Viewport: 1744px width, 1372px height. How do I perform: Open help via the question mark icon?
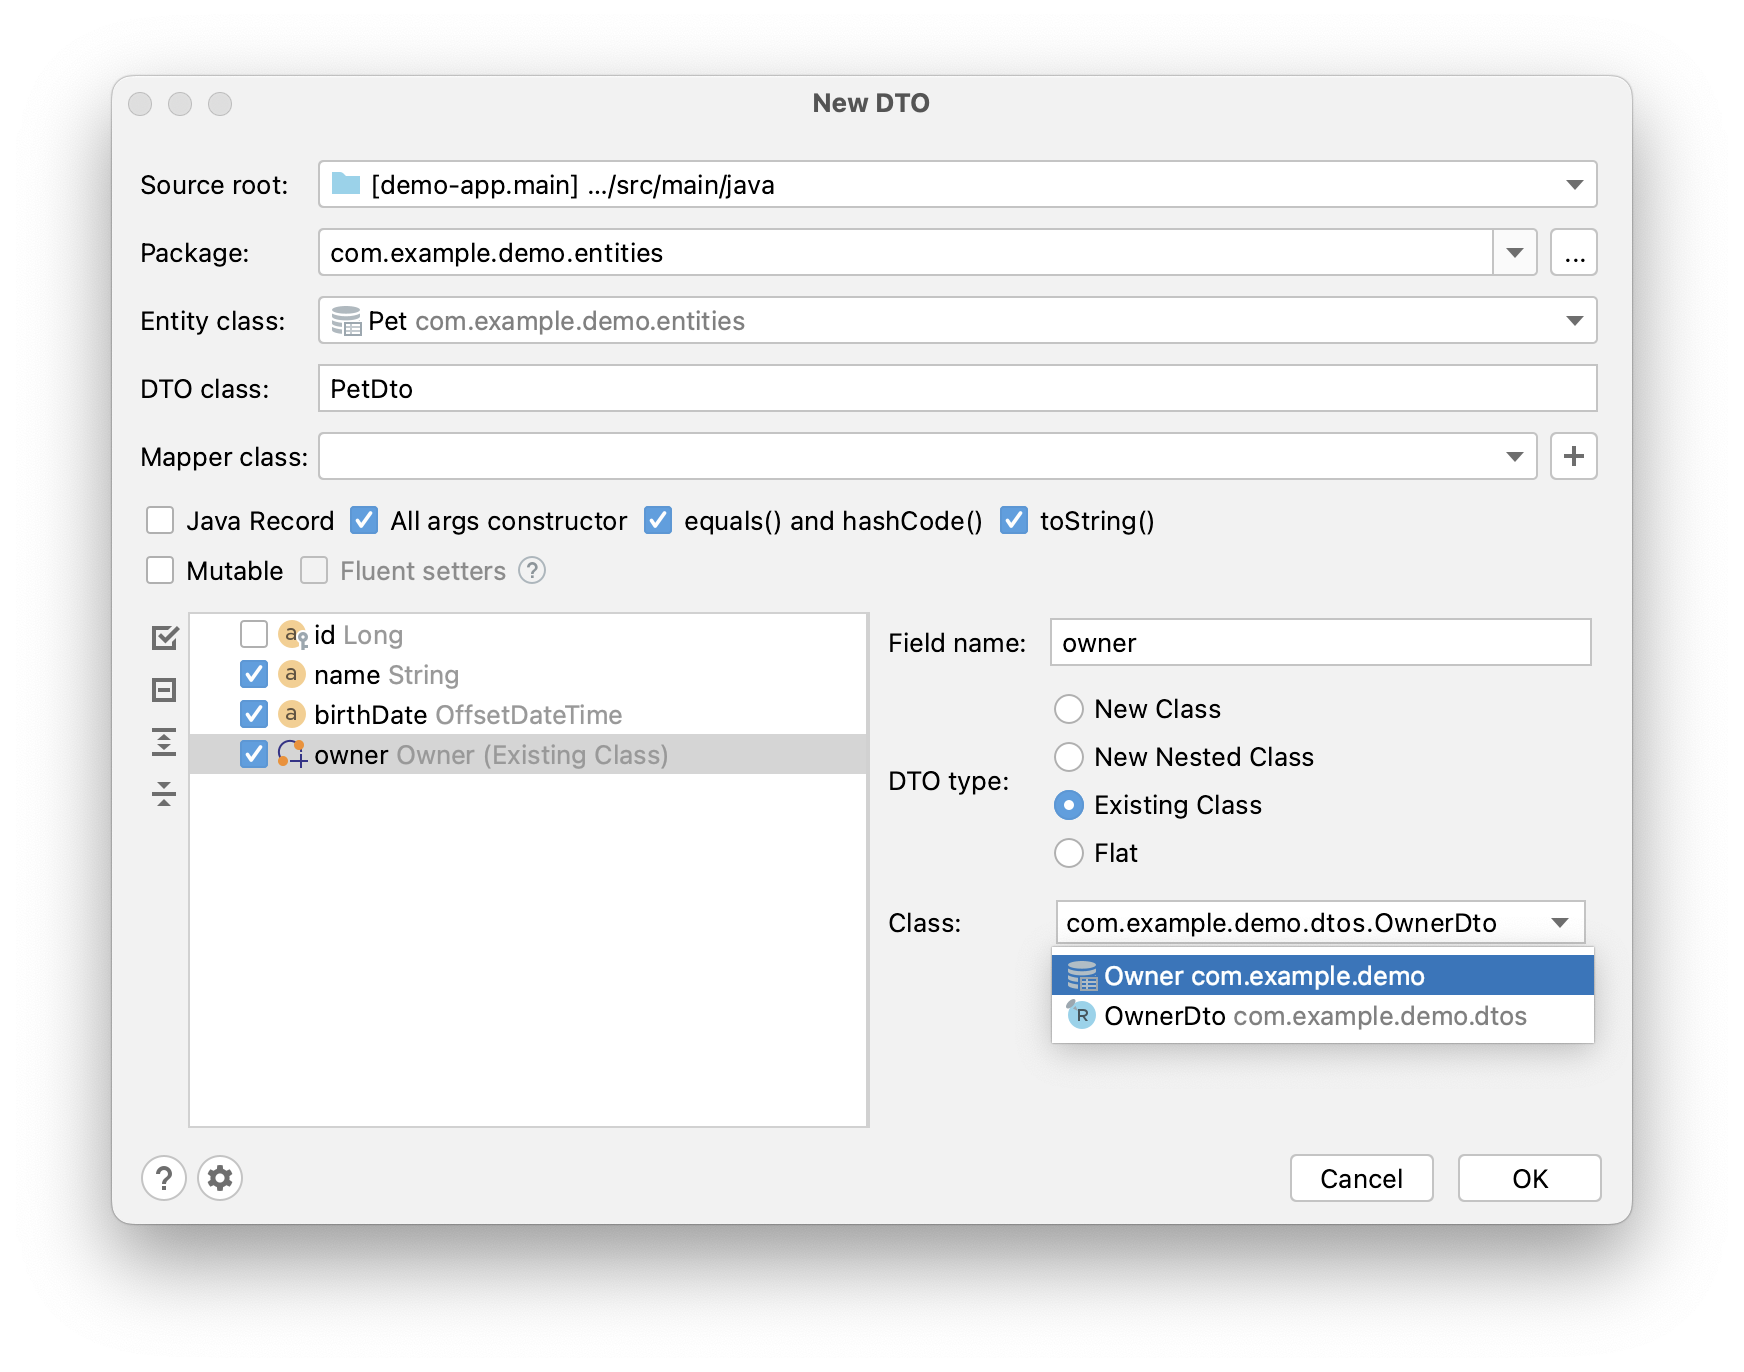point(163,1178)
